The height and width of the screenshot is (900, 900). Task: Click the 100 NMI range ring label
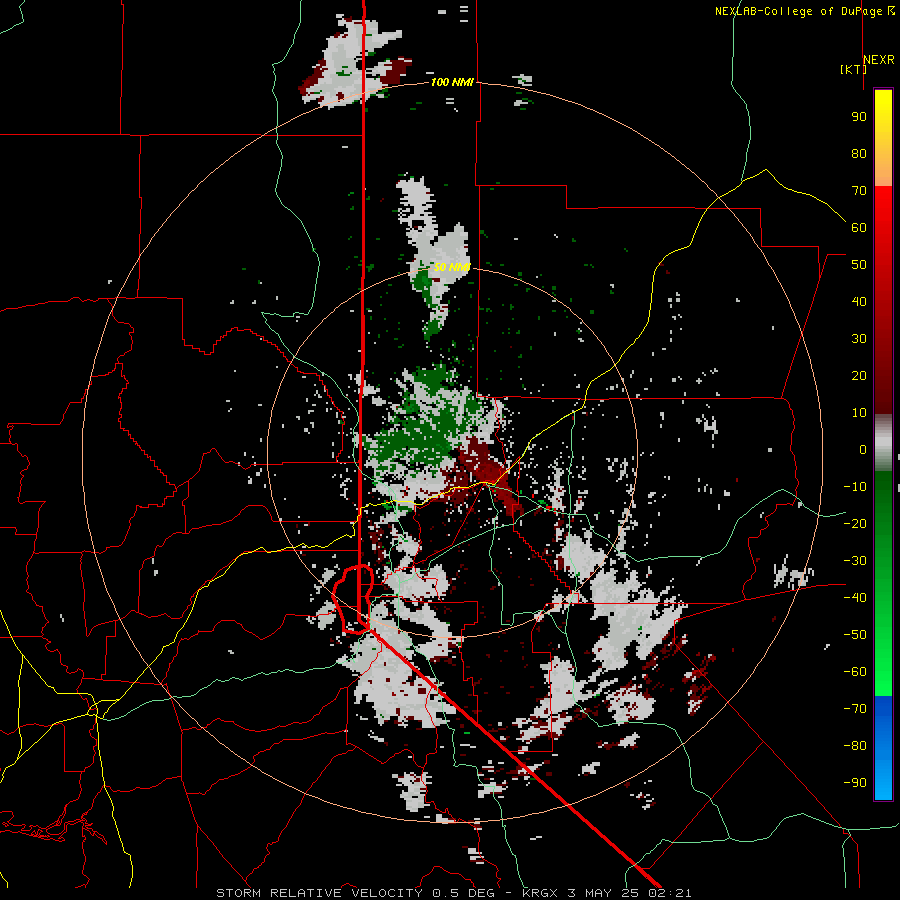click(452, 82)
